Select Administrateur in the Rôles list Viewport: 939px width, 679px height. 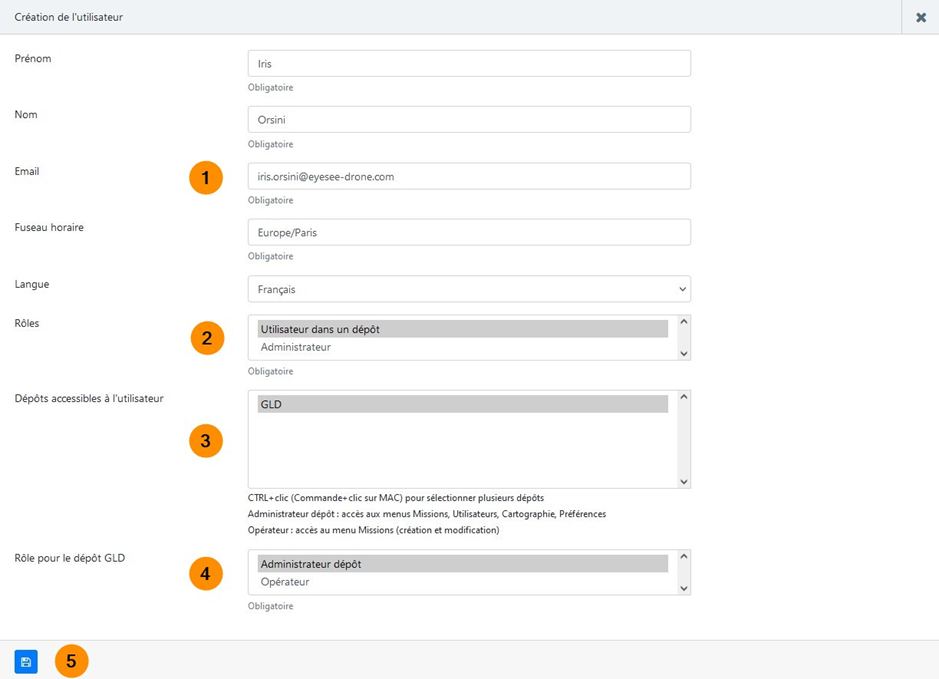tap(462, 347)
